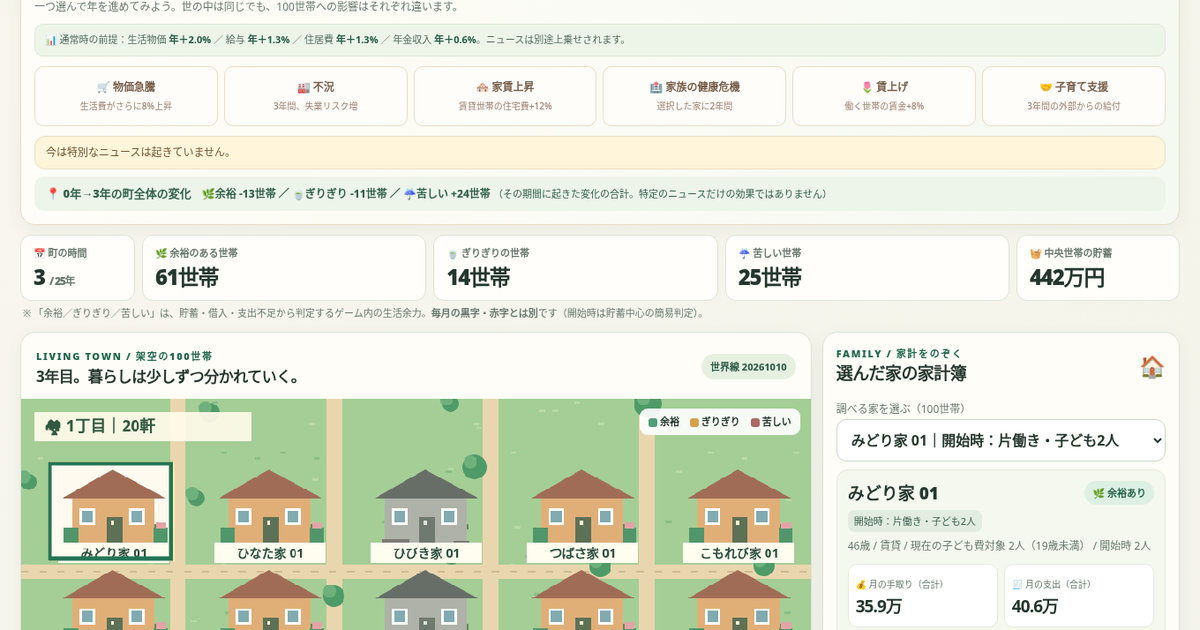1200x630 pixels.
Task: Click the chart icon beside 通常時の前提
Action: (51, 40)
